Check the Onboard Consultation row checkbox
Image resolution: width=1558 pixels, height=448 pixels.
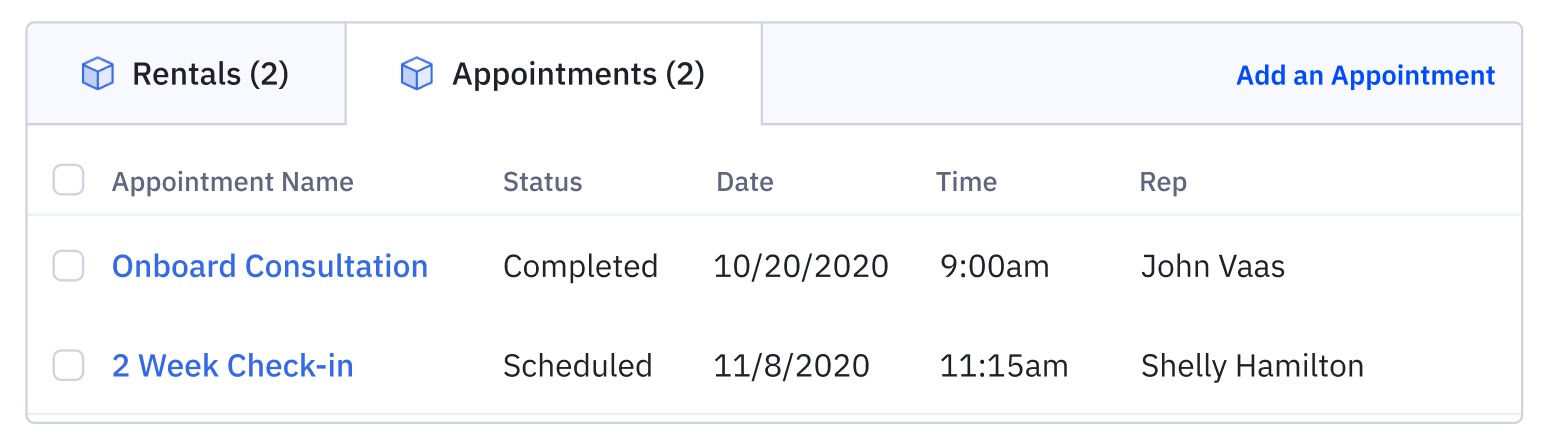[68, 266]
